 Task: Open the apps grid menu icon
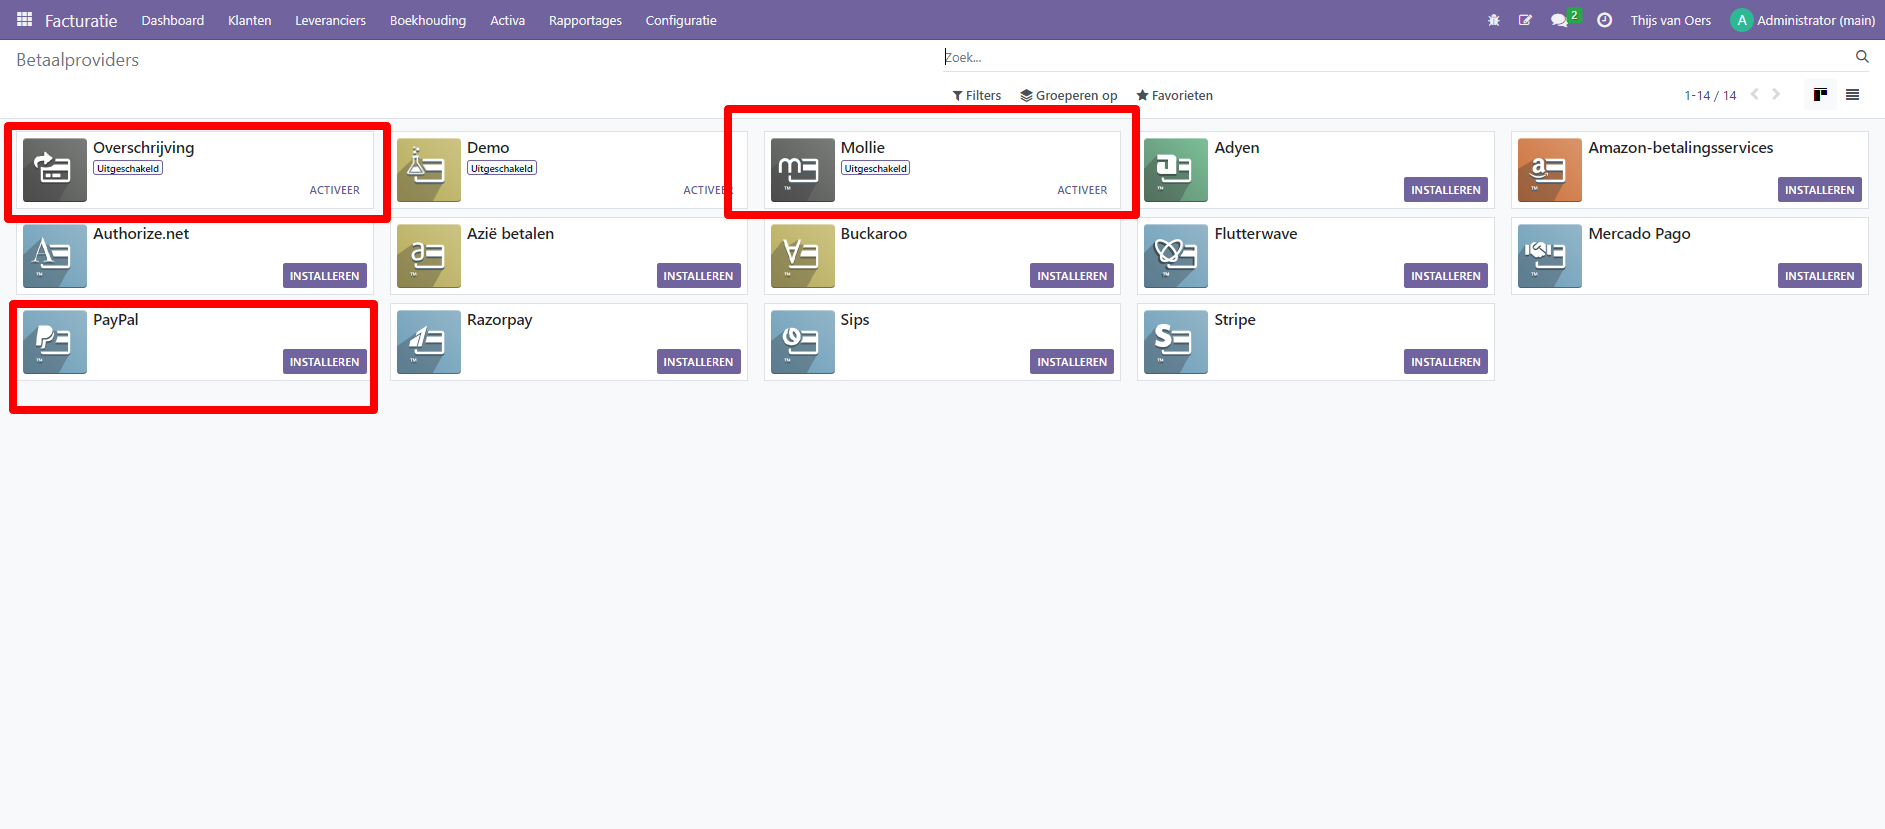tap(24, 20)
